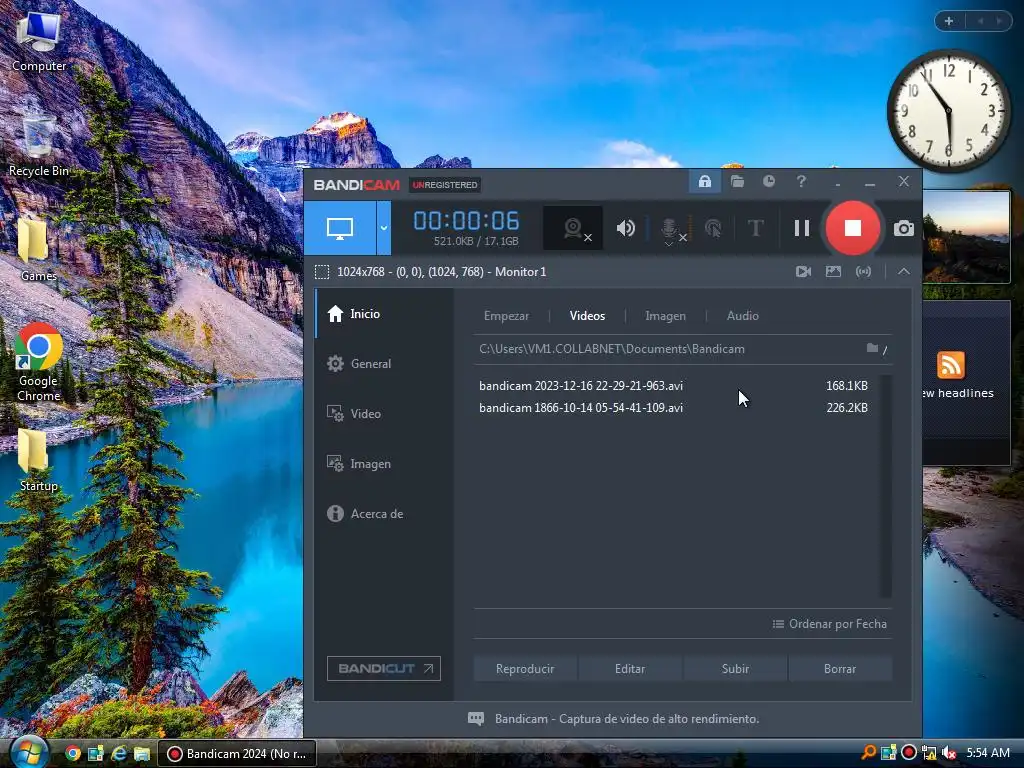Viewport: 1024px width, 768px height.
Task: Open the Acerca de section
Action: tap(384, 514)
